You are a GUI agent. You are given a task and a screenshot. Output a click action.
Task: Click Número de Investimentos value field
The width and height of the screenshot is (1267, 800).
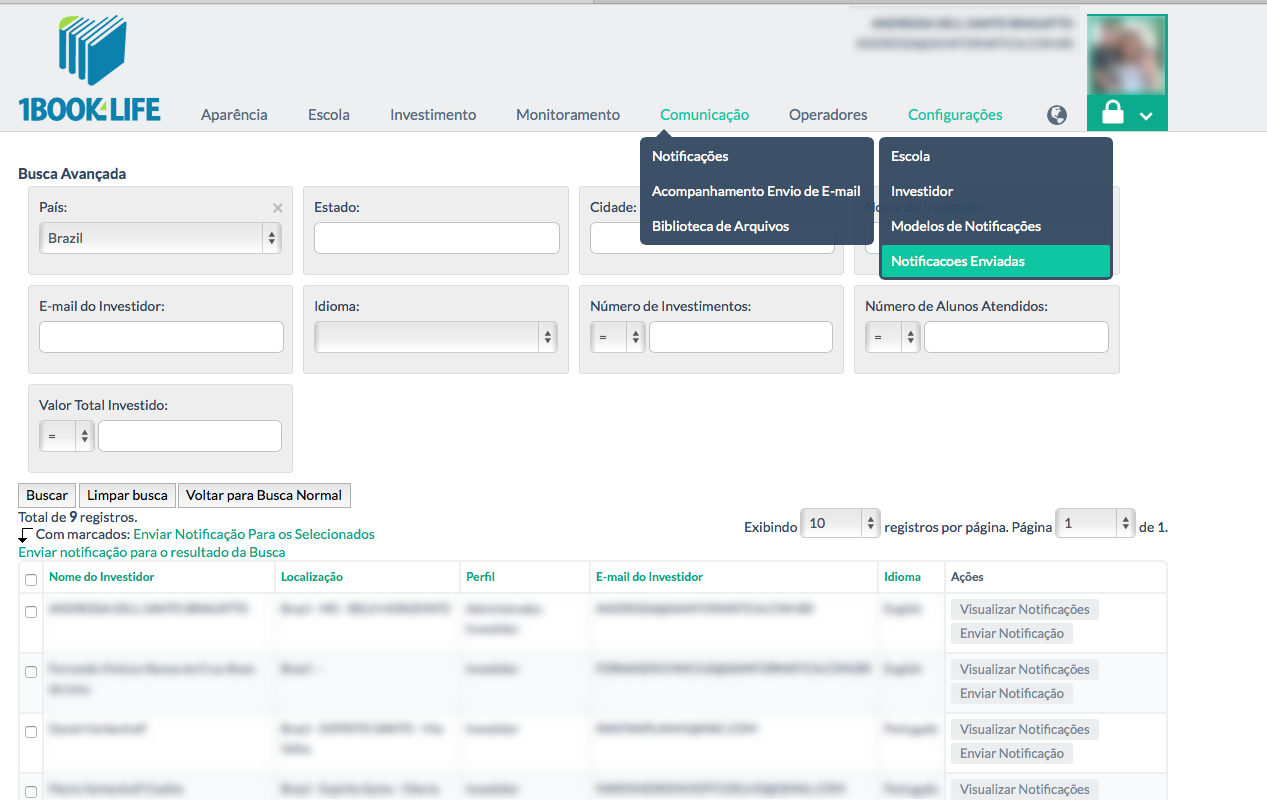coord(741,337)
